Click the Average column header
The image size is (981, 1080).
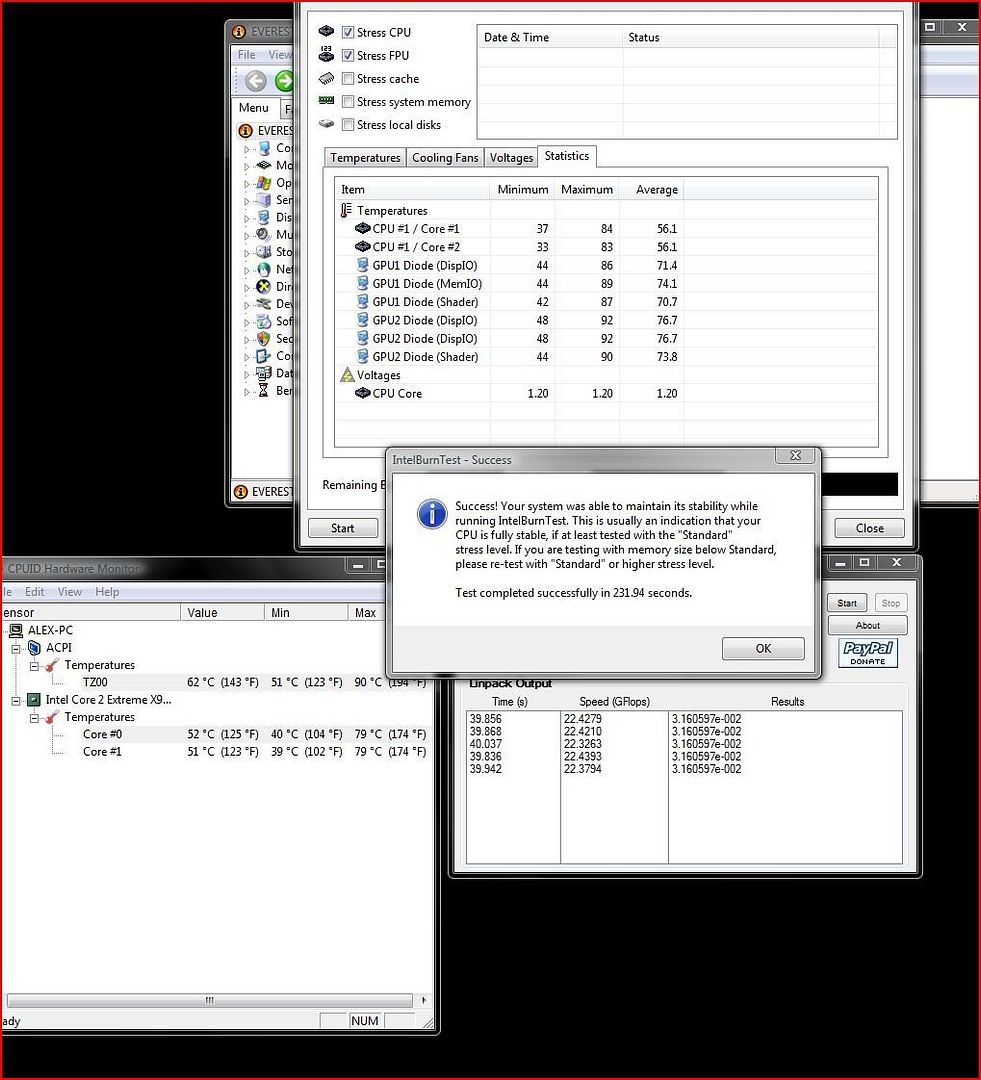652,189
